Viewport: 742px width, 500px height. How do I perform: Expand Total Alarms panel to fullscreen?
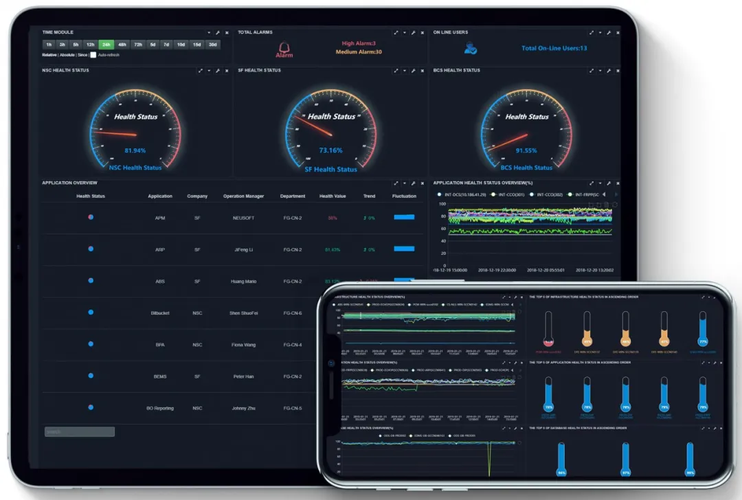coord(396,33)
